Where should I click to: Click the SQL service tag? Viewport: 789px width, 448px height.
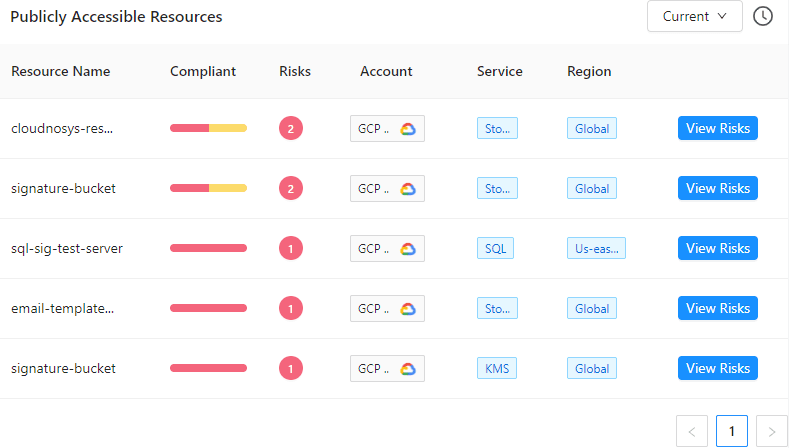pos(495,248)
